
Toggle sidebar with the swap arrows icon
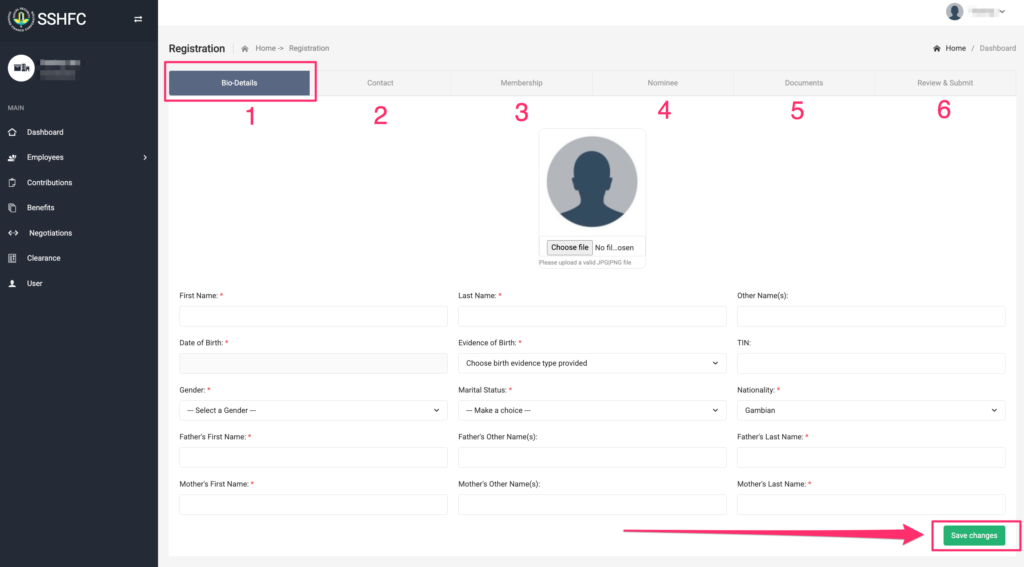click(x=138, y=19)
